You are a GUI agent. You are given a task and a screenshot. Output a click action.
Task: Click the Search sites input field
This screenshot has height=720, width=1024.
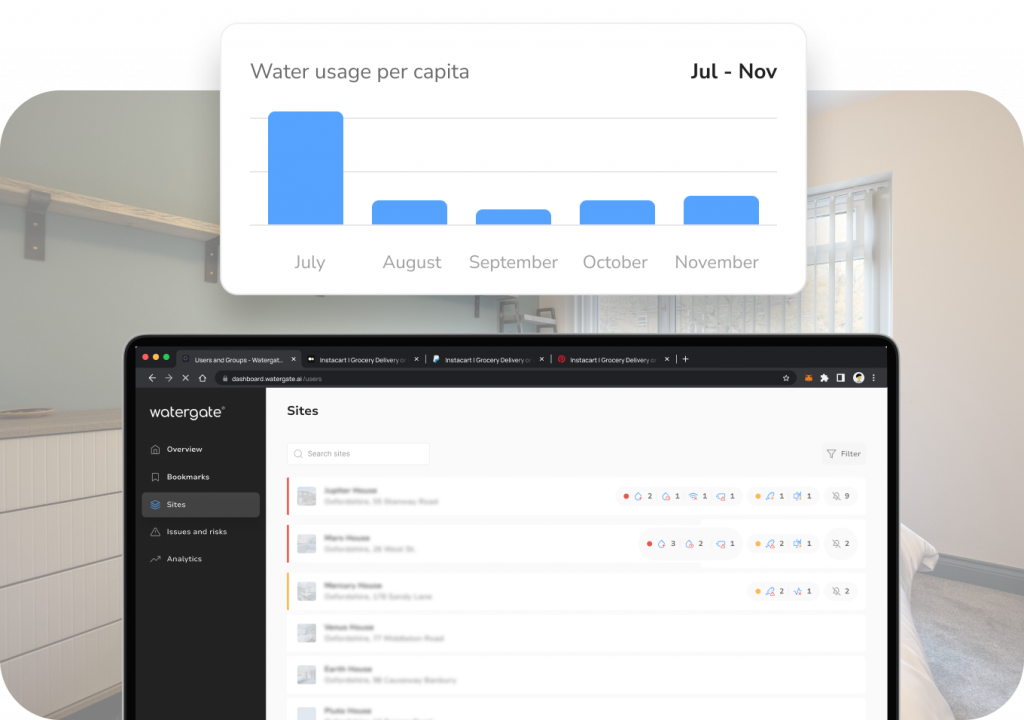[358, 454]
